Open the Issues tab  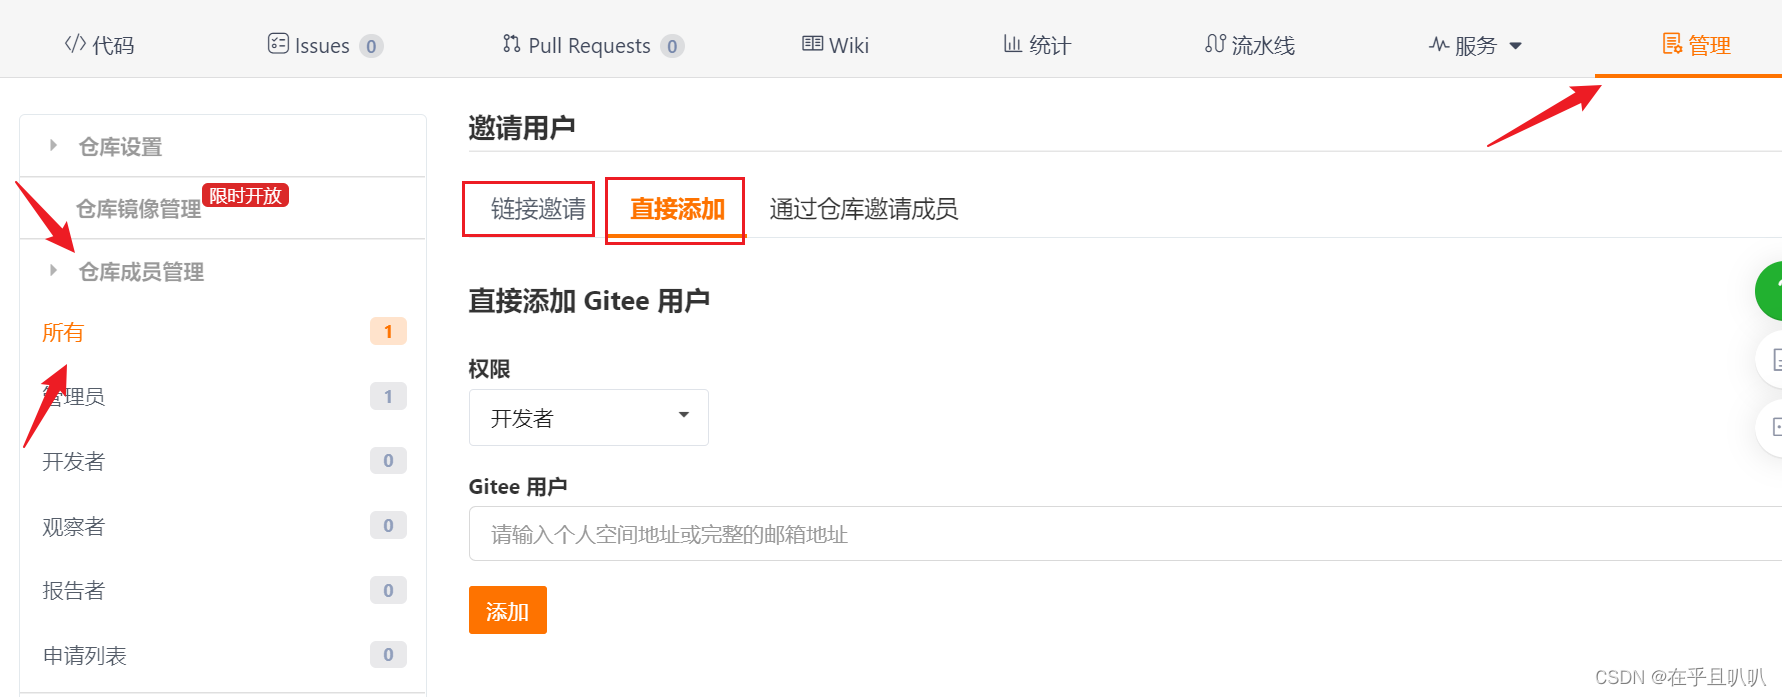click(325, 45)
